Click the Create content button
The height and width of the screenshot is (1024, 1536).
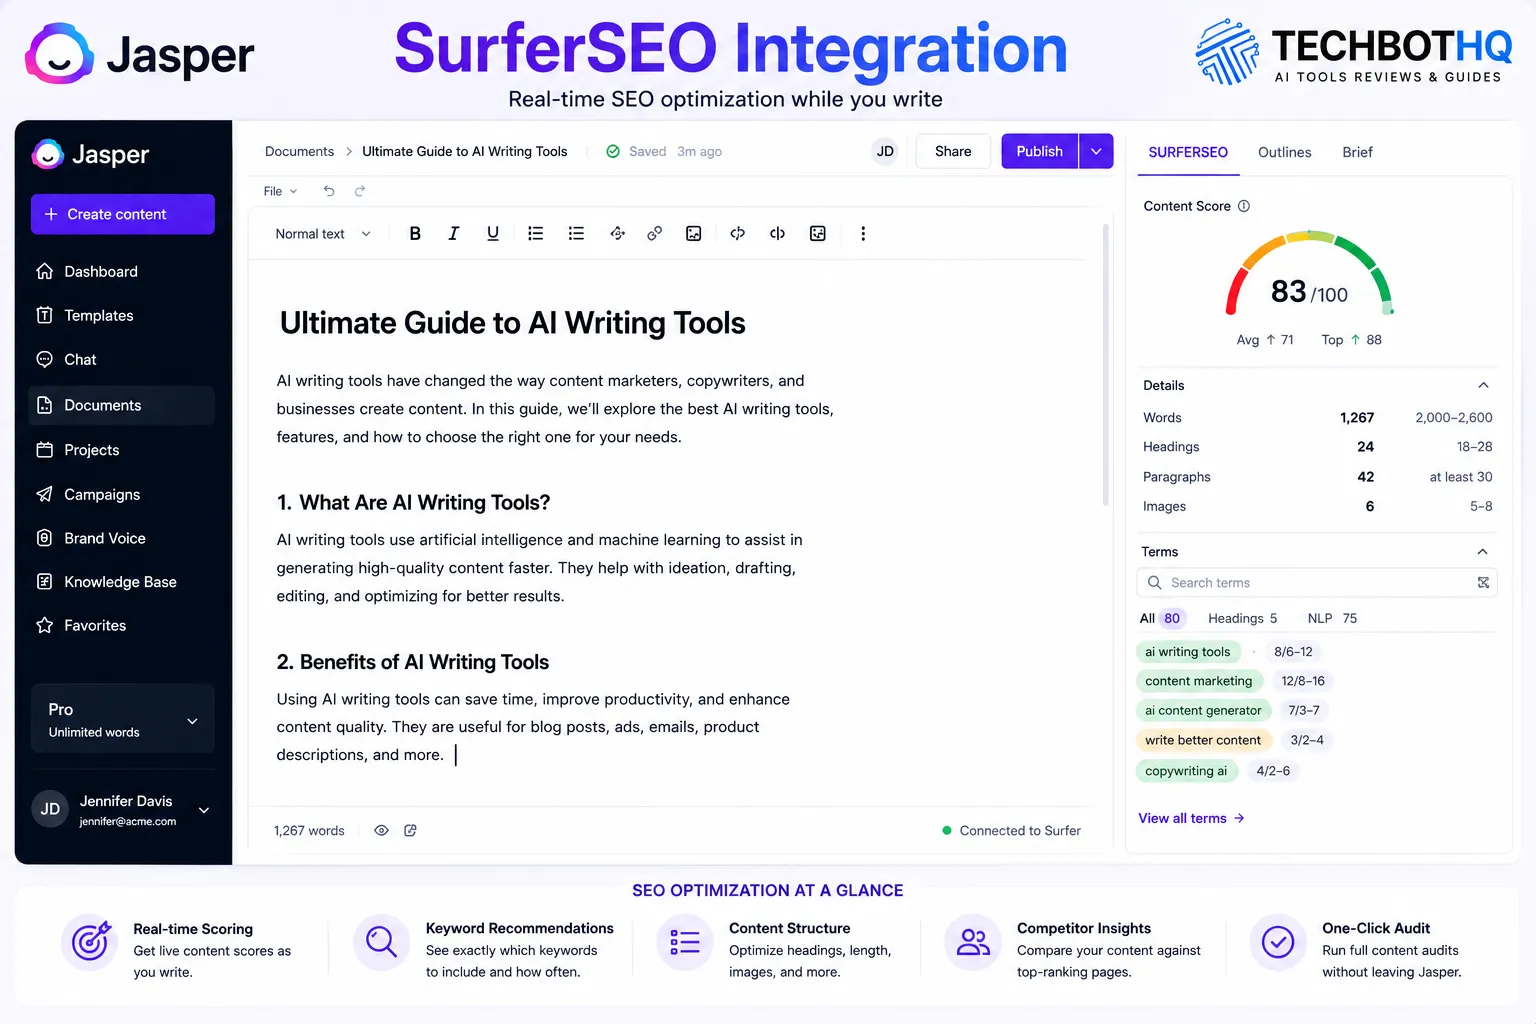tap(122, 214)
